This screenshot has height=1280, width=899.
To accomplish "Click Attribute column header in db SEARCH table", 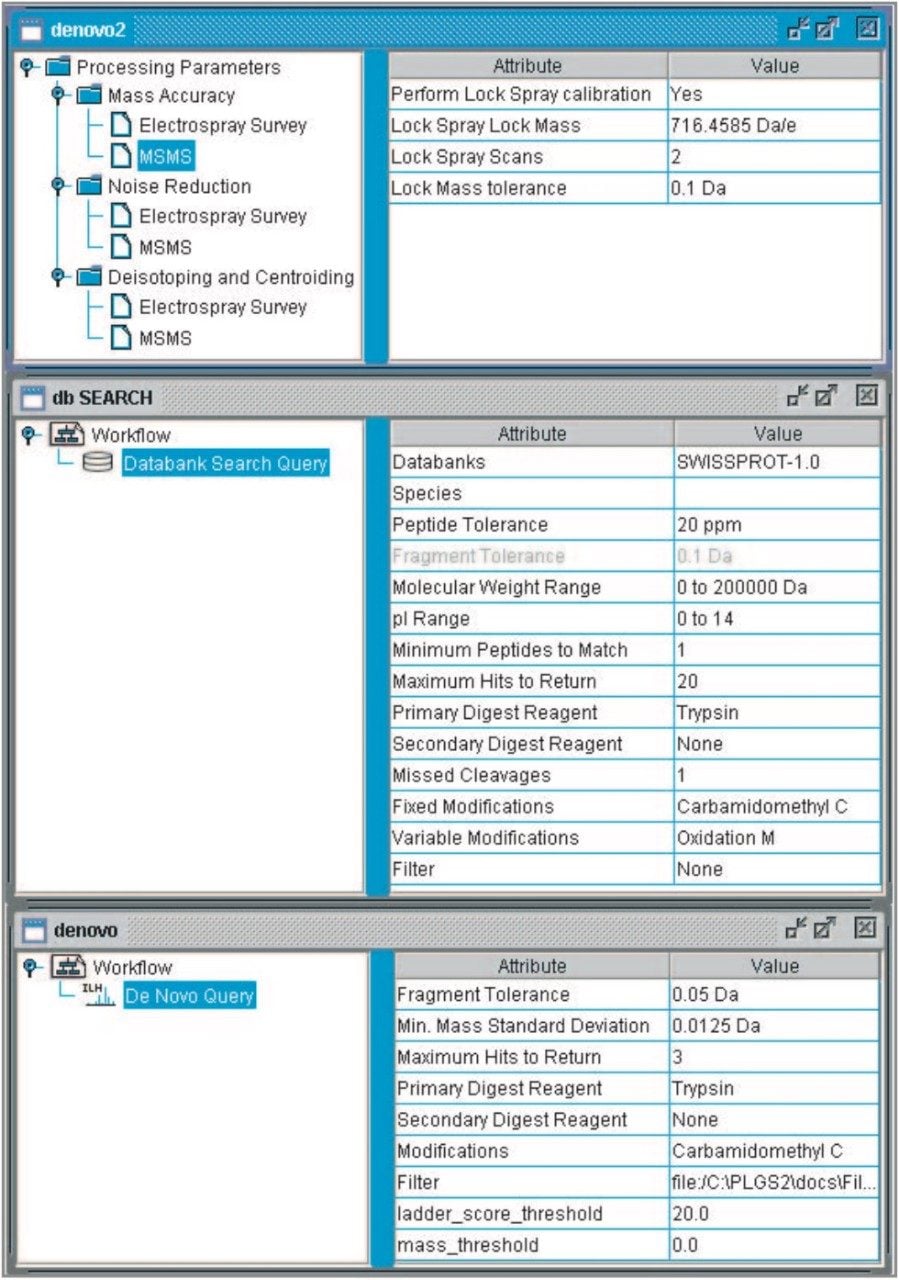I will [532, 434].
